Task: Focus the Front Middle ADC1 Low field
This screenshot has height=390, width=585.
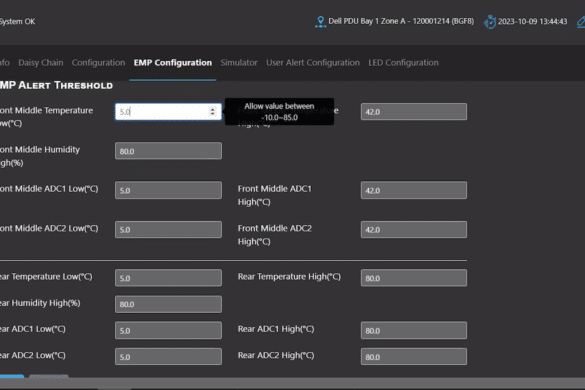Action: click(x=168, y=190)
